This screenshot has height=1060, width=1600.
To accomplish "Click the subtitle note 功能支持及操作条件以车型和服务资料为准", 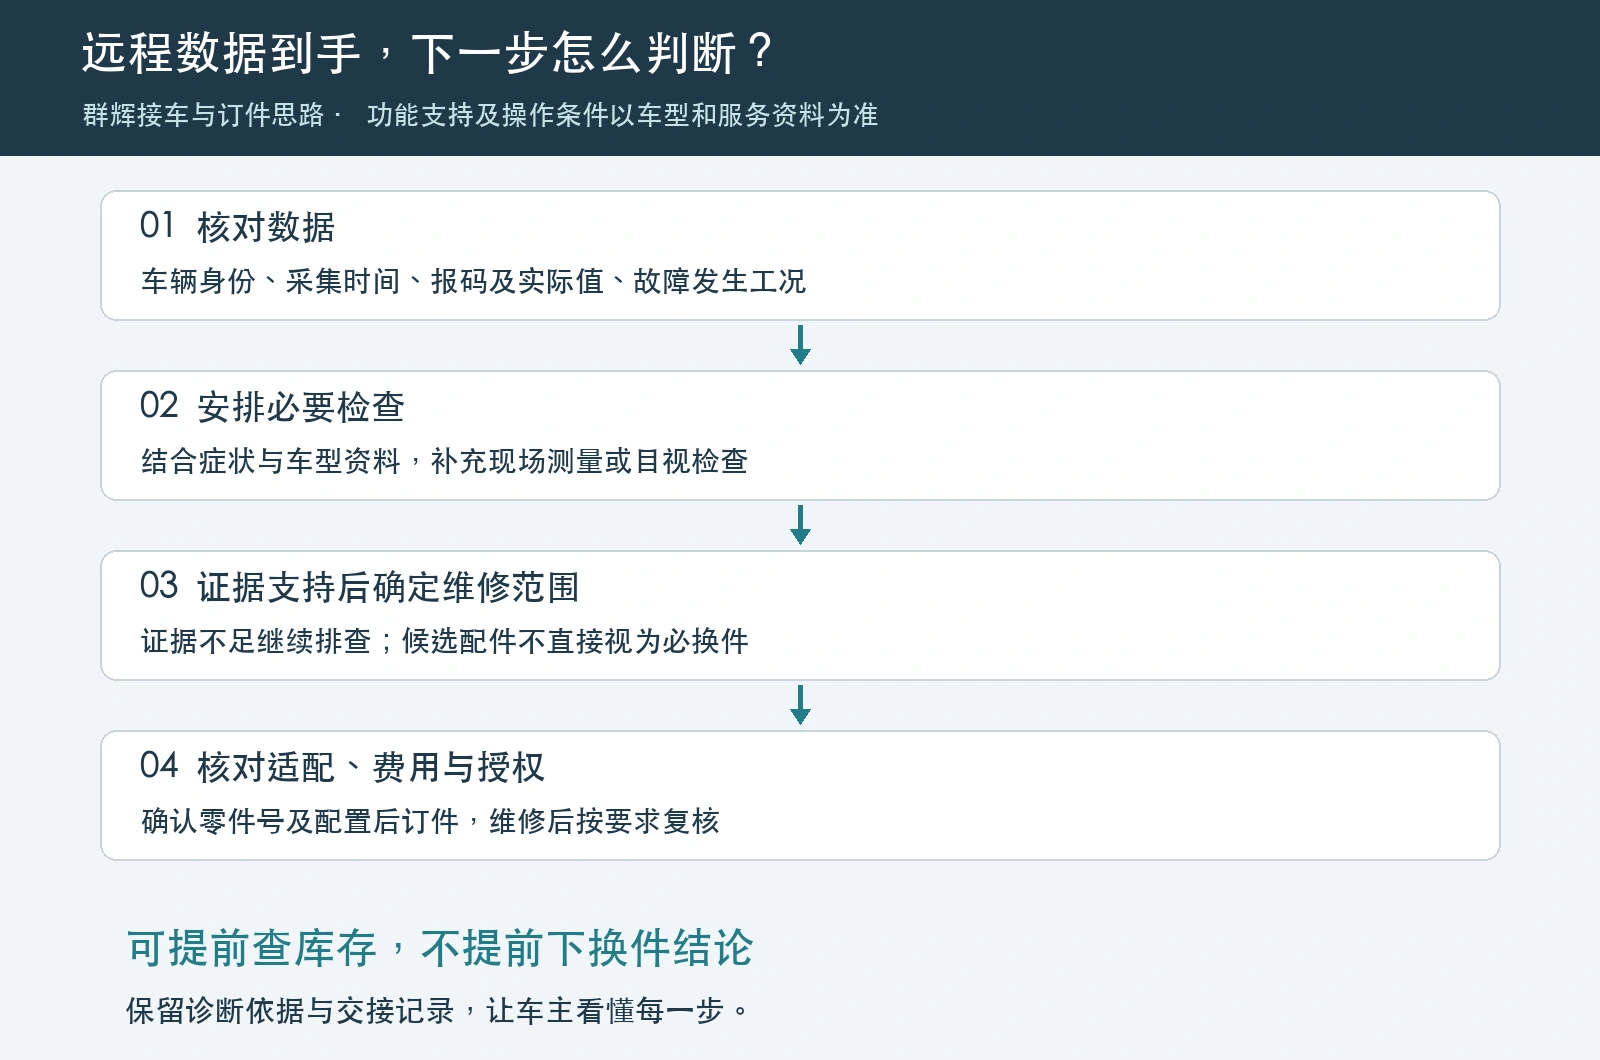I will click(622, 115).
